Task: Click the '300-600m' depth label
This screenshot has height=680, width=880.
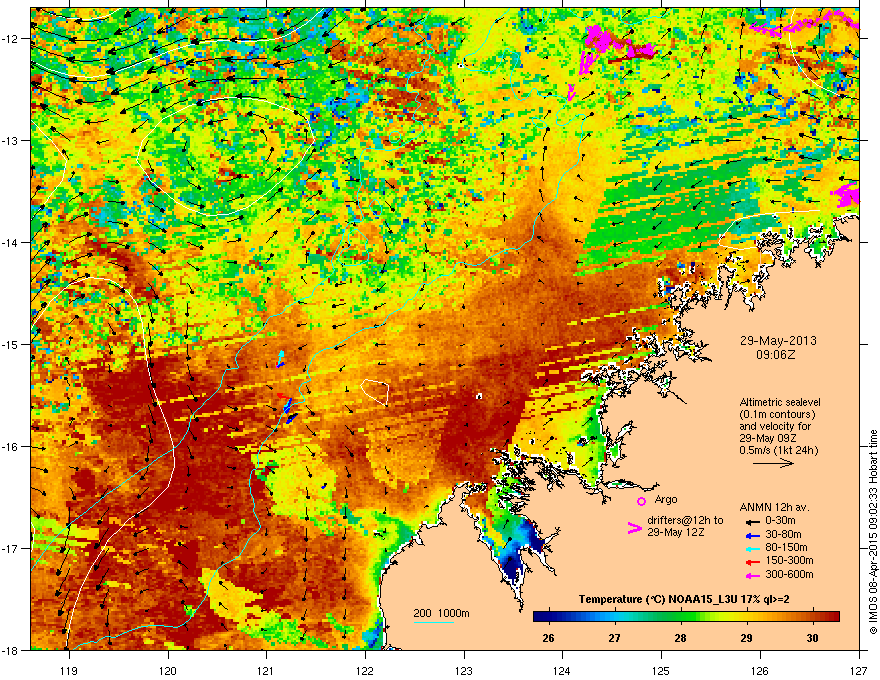Action: (789, 574)
